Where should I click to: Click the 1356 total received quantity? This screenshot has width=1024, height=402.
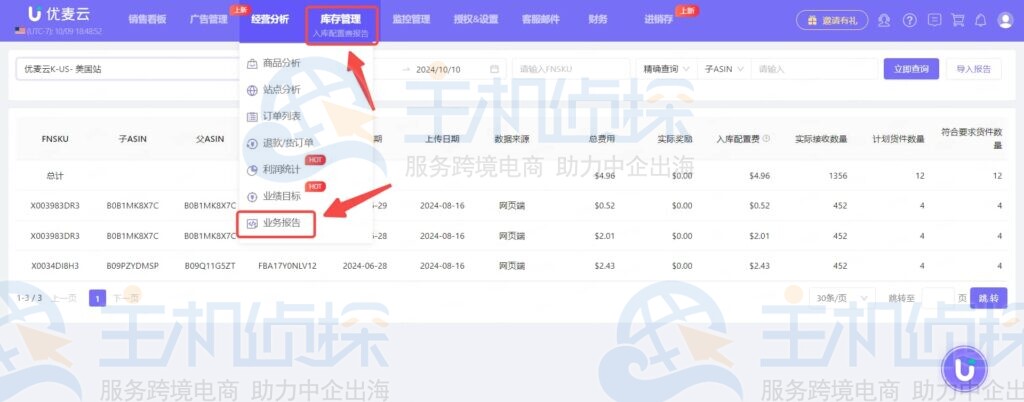[x=837, y=176]
